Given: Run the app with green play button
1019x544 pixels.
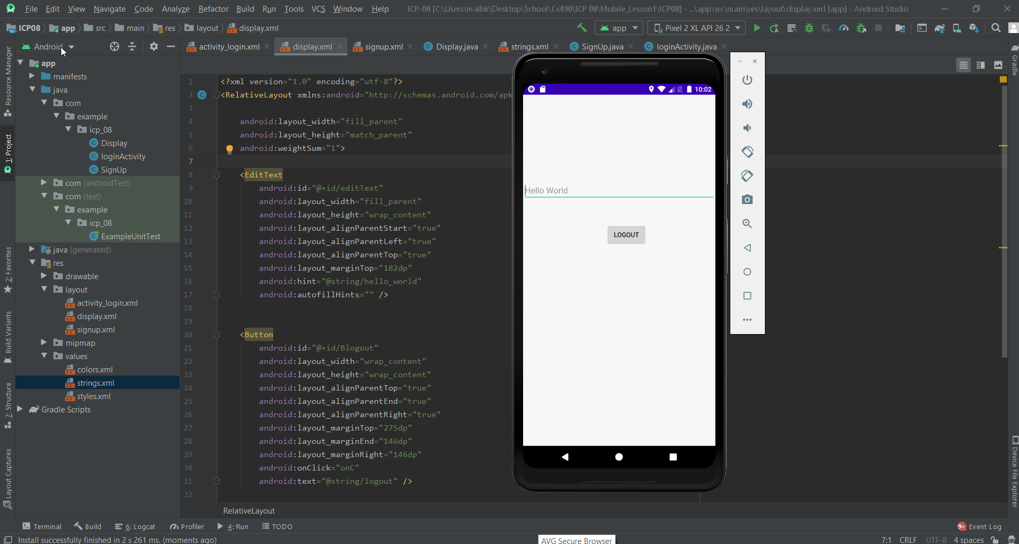Looking at the screenshot, I should (756, 28).
